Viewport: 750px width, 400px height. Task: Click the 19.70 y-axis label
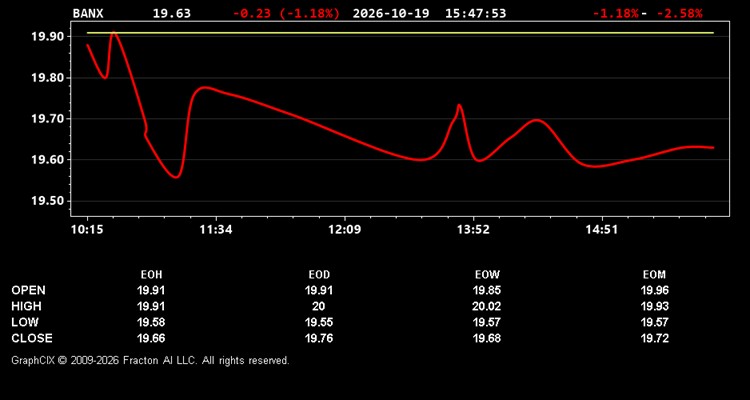click(x=48, y=119)
